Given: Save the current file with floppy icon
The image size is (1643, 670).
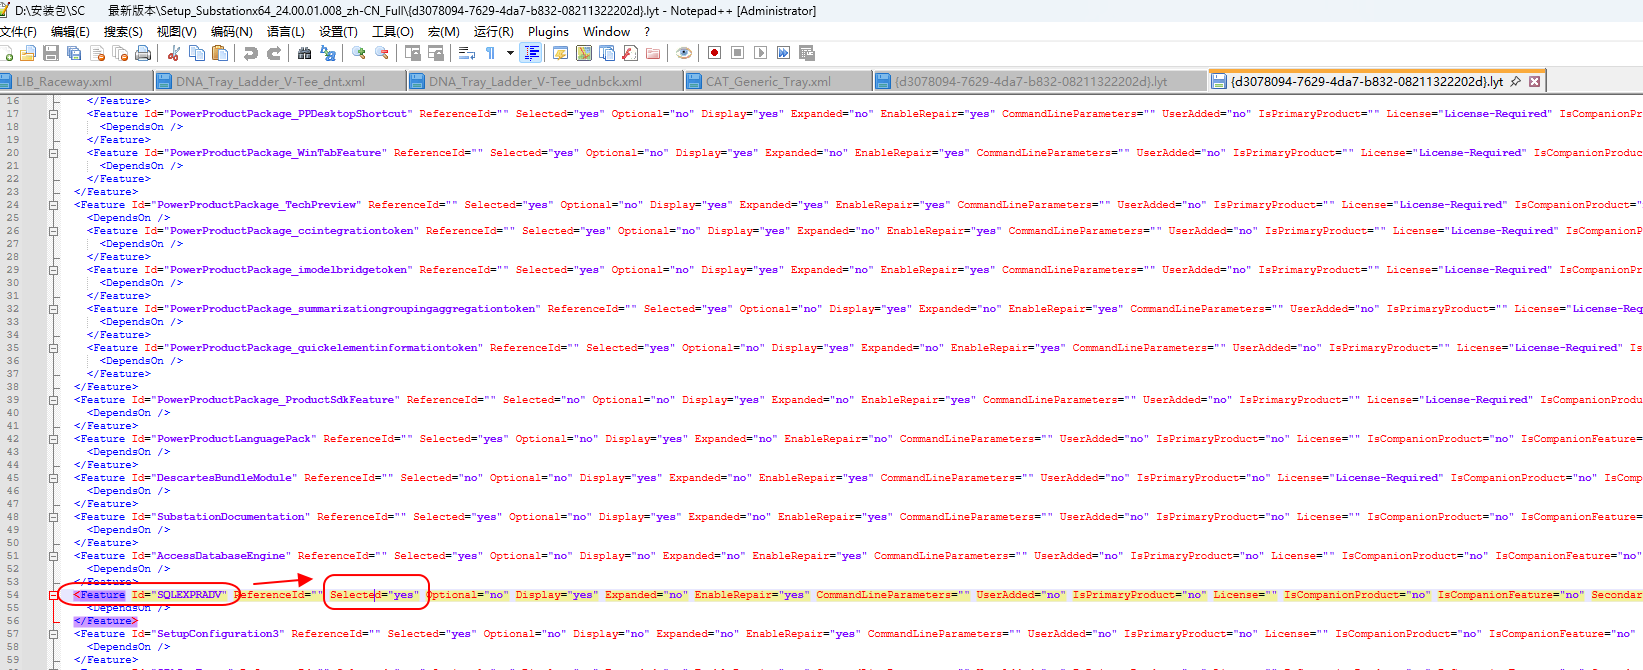Looking at the screenshot, I should click(51, 53).
